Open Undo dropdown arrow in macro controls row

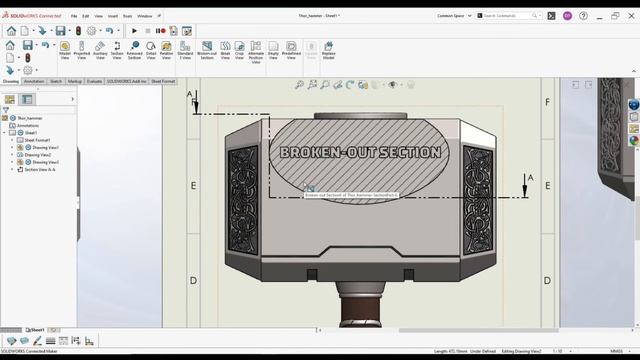point(118,31)
